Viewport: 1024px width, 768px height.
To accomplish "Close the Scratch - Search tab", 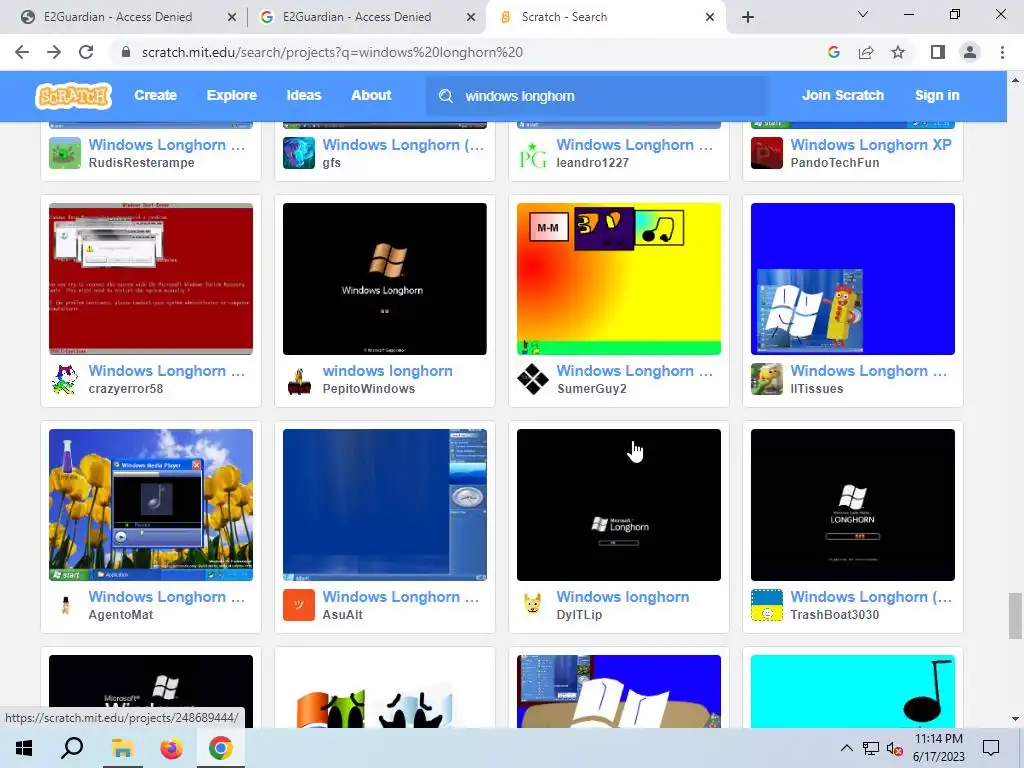I will [x=710, y=17].
